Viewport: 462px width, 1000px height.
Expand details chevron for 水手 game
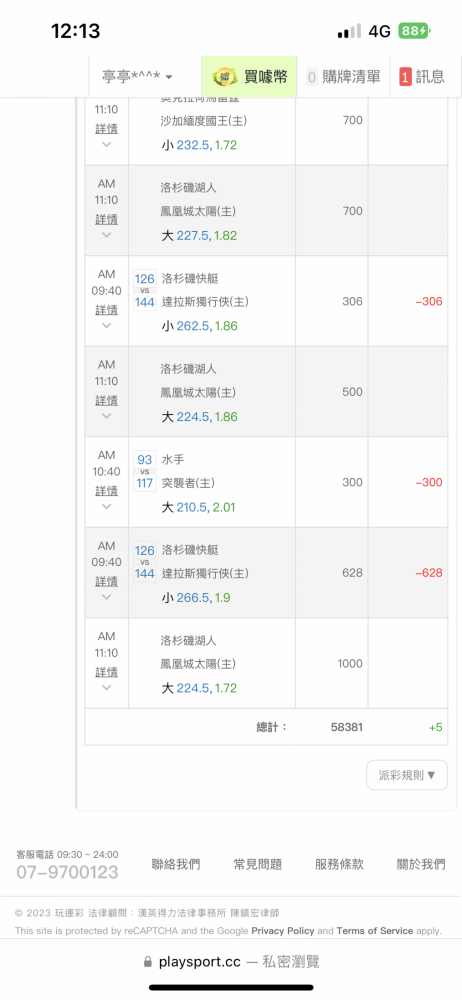107,506
